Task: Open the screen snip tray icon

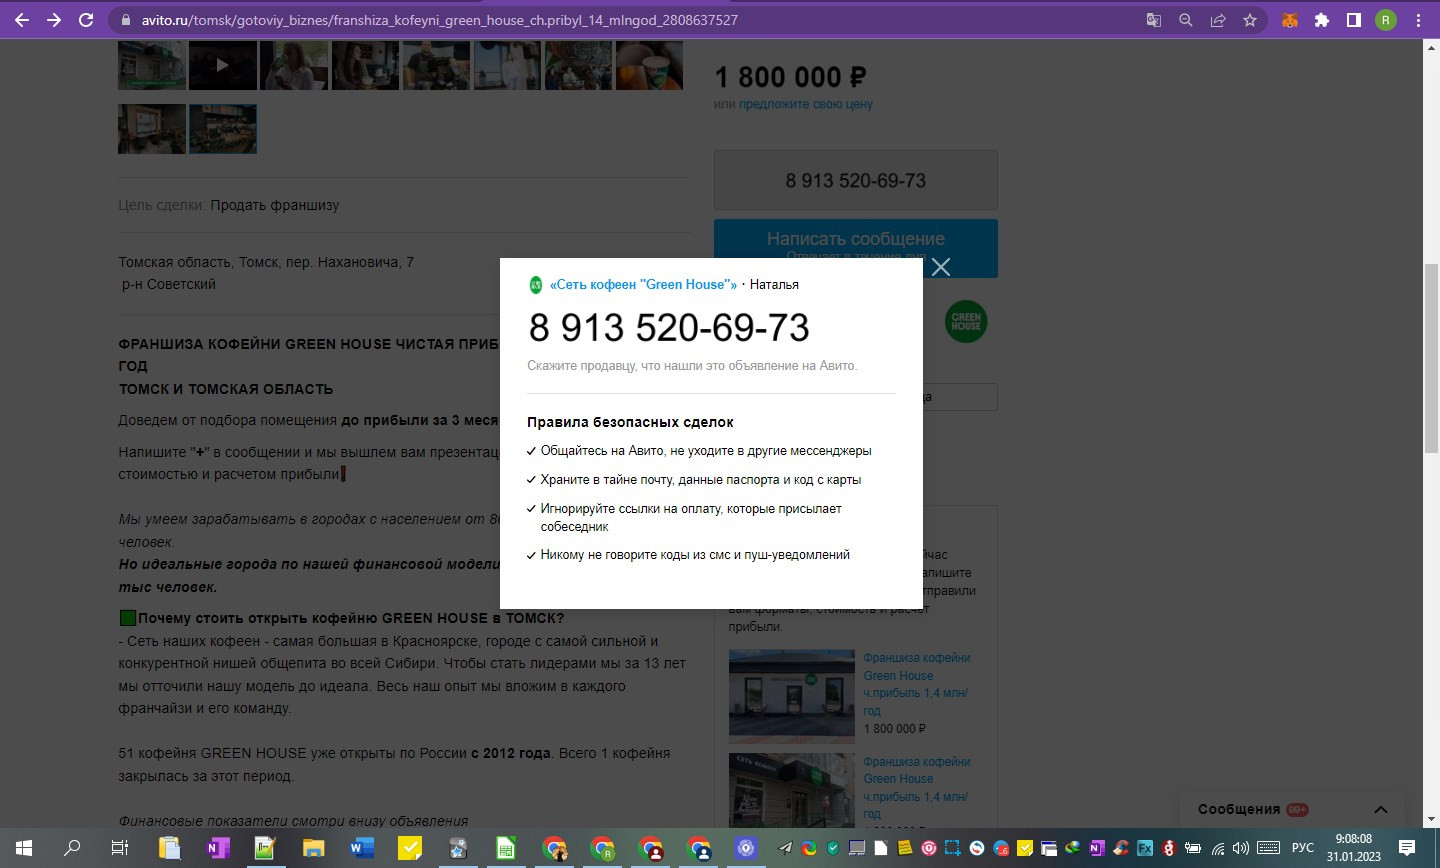Action: (x=953, y=848)
